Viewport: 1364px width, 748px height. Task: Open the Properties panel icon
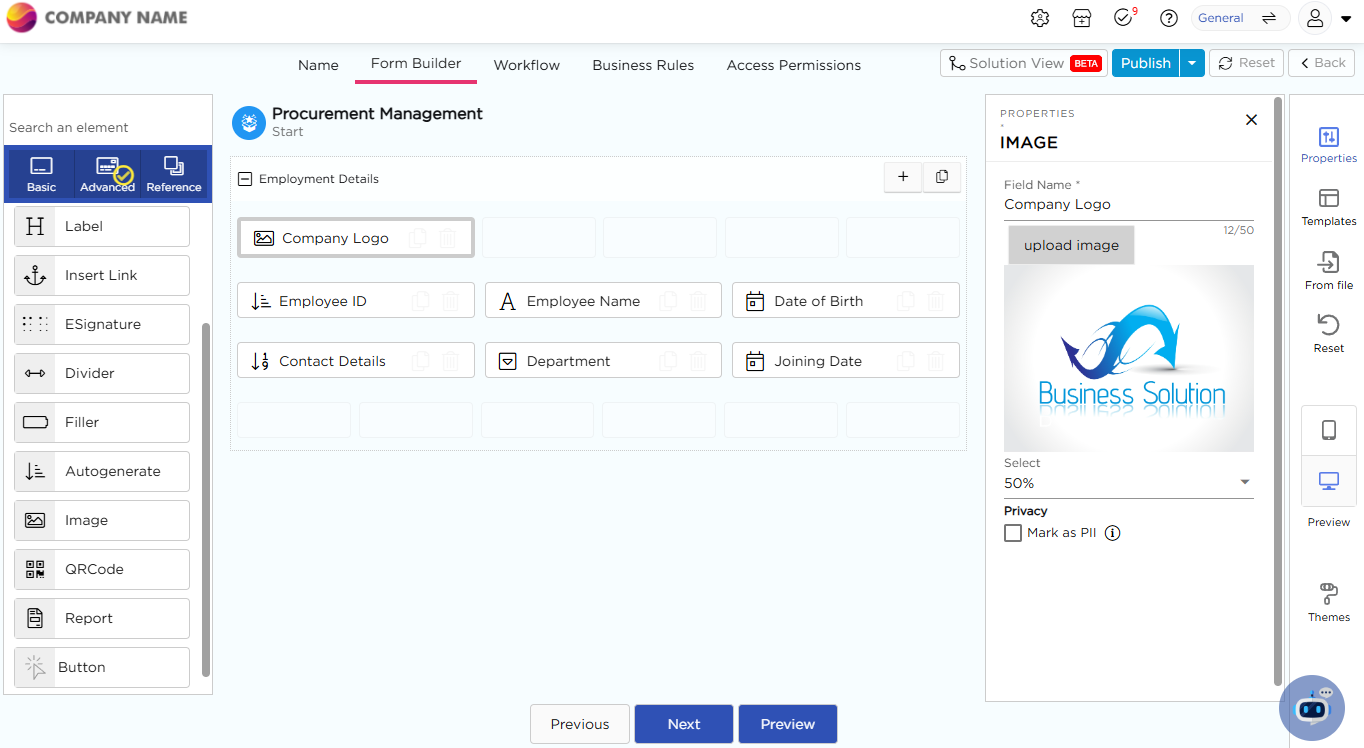1328,138
